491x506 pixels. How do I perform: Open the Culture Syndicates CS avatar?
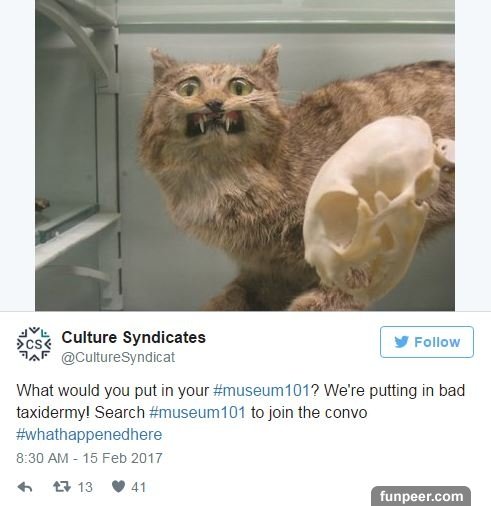point(34,344)
